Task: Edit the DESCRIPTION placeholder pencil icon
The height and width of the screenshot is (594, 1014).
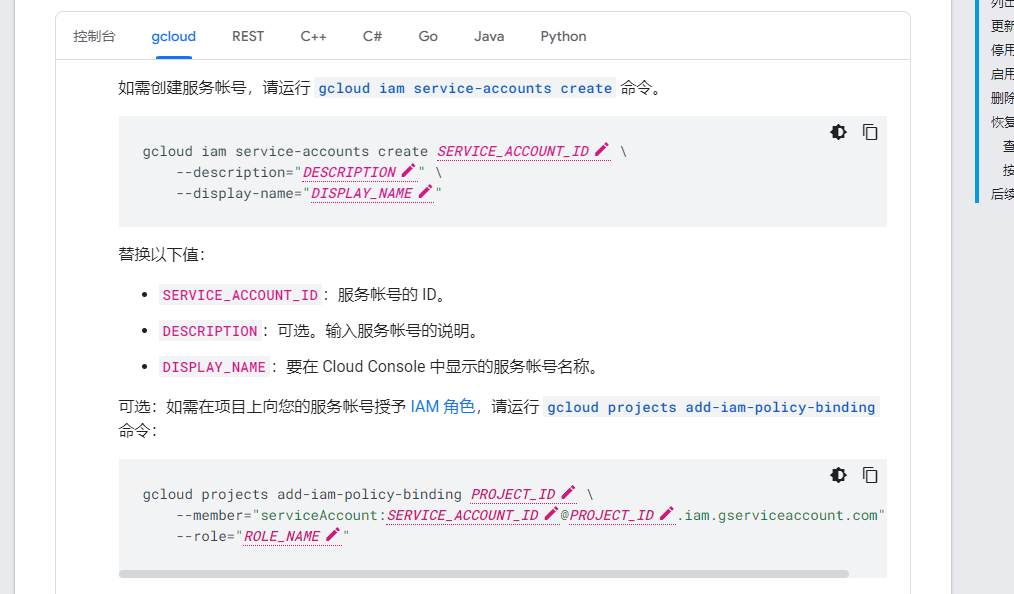Action: pyautogui.click(x=408, y=171)
